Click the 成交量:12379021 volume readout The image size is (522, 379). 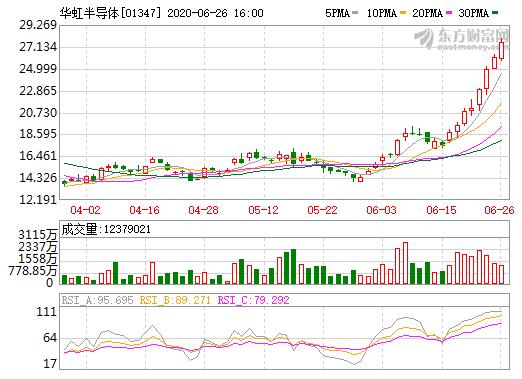(x=106, y=229)
